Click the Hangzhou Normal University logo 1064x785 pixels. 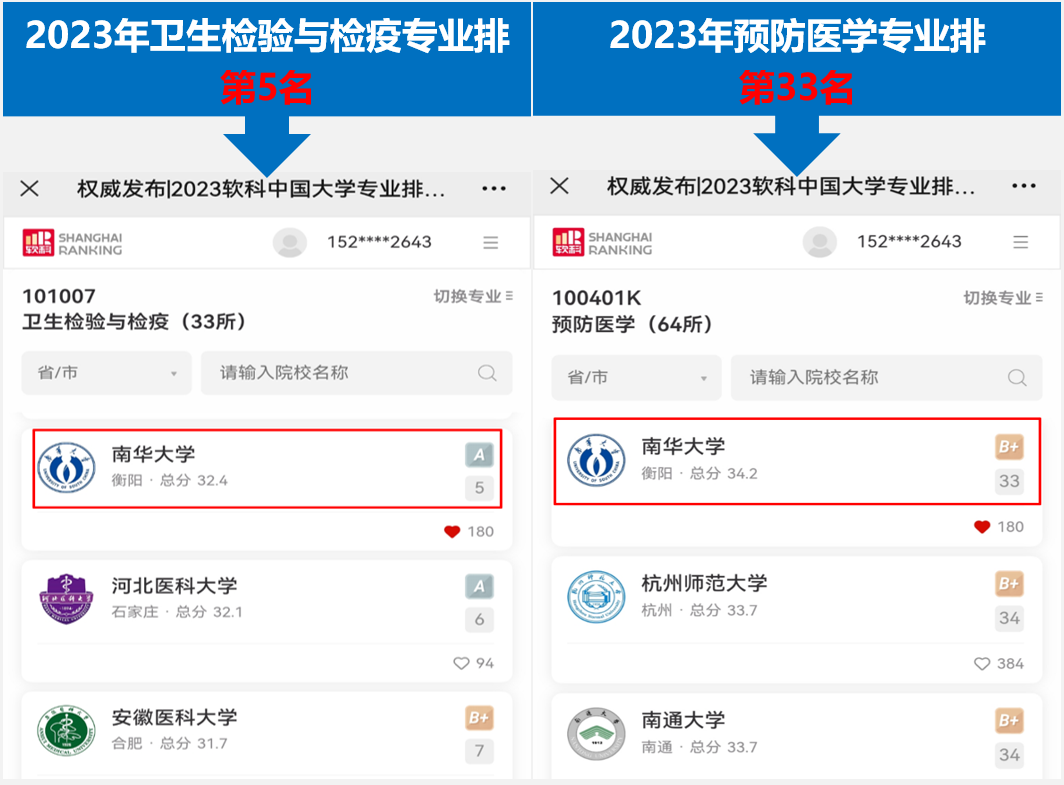pos(596,597)
